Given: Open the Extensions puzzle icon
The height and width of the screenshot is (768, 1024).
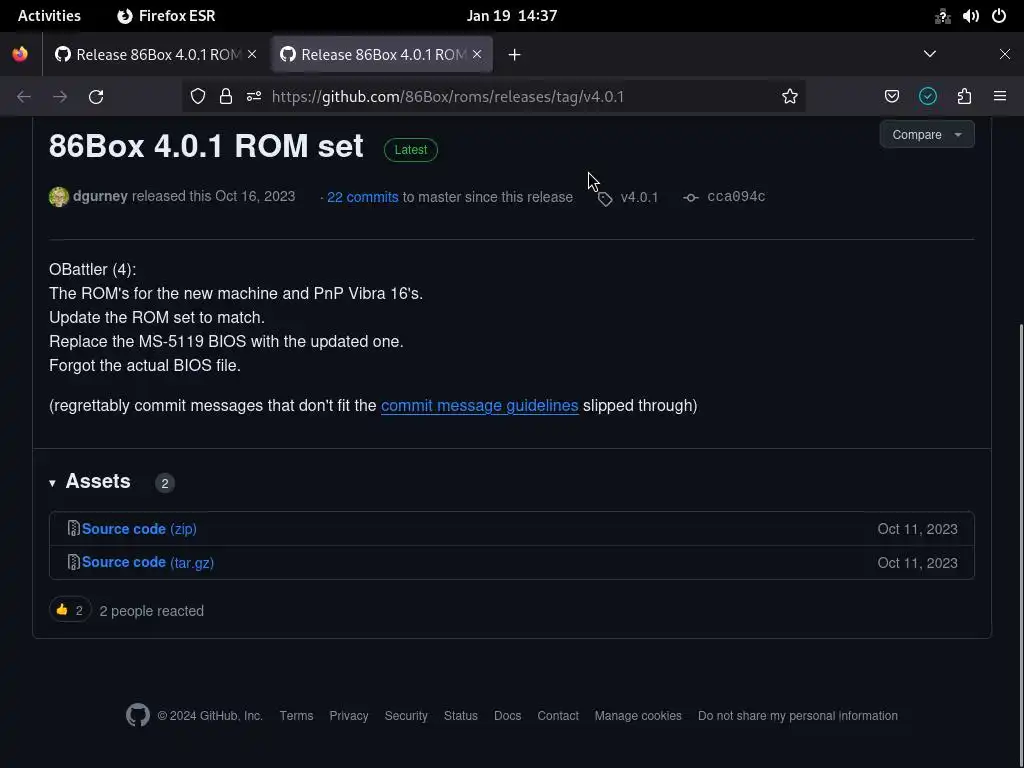Looking at the screenshot, I should pos(965,97).
